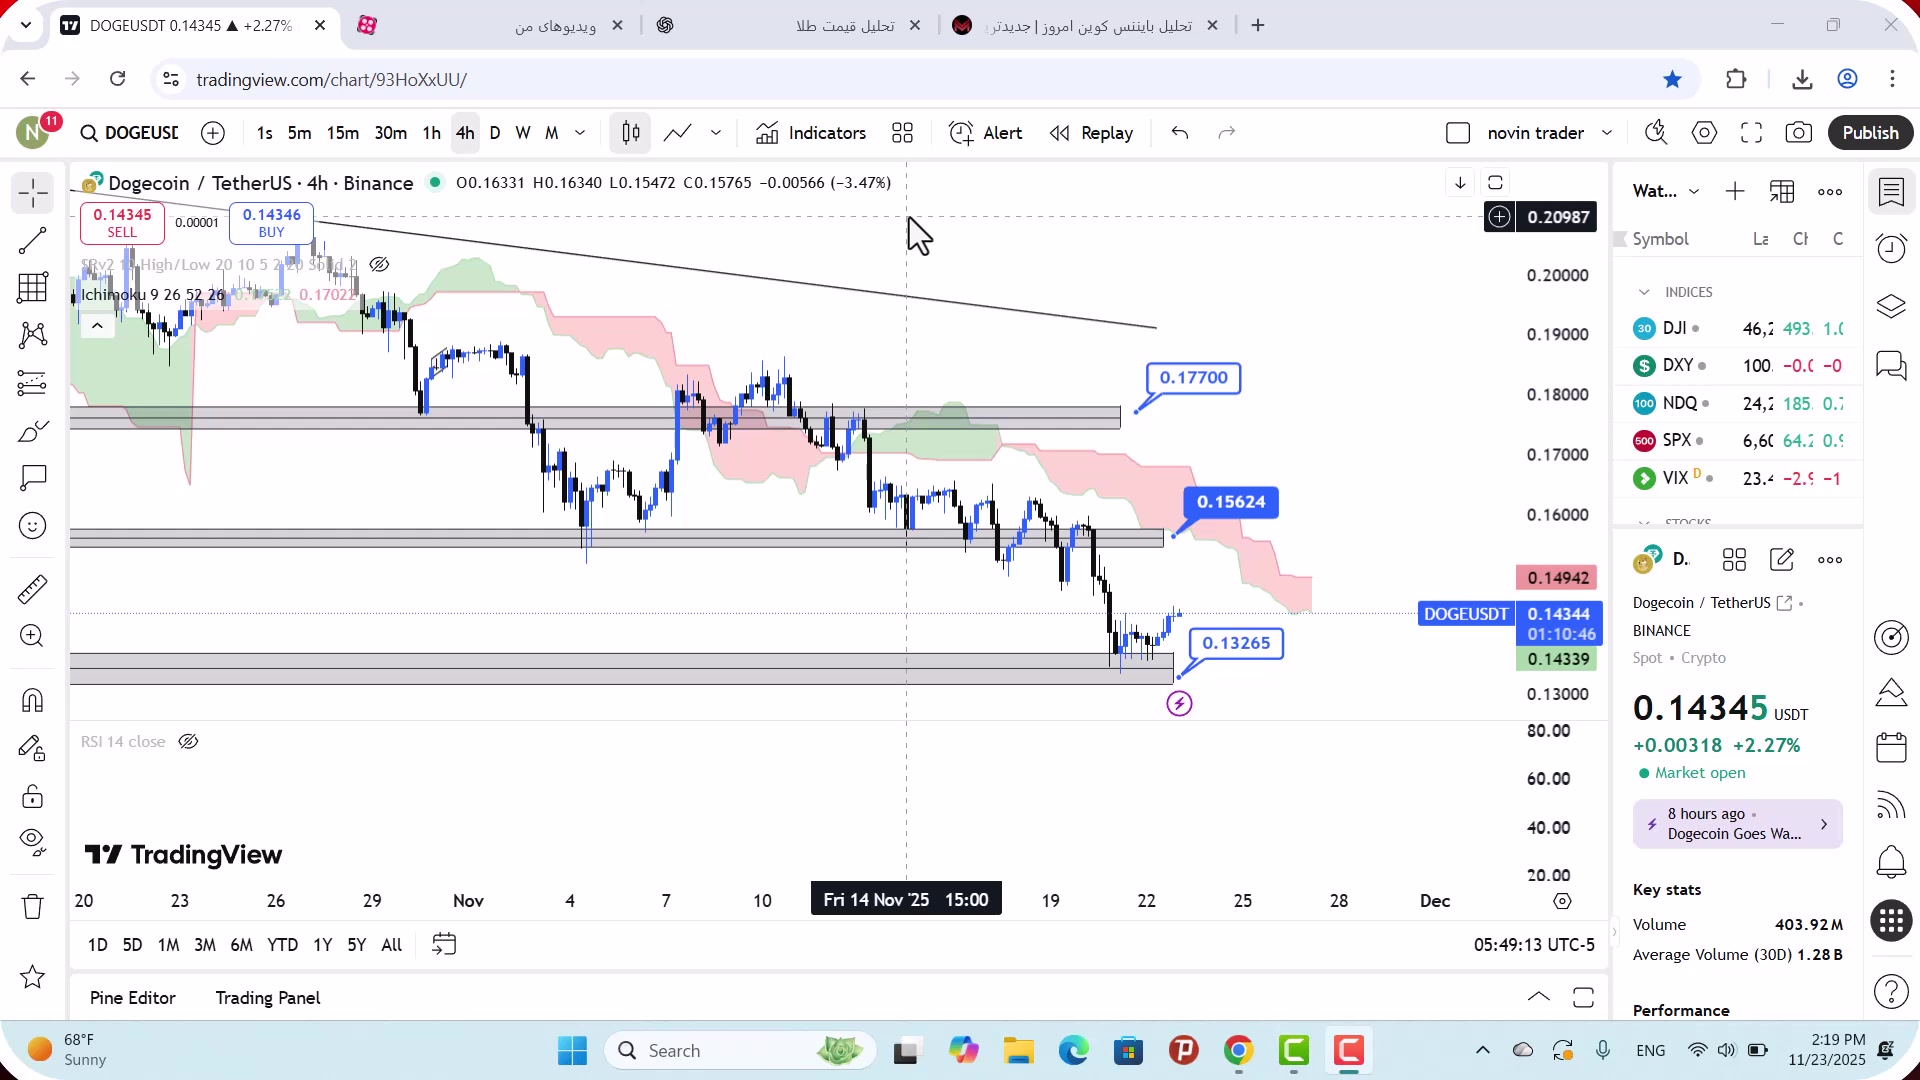Open the timeframe dropdown arrow
This screenshot has width=1920, height=1080.
point(580,133)
